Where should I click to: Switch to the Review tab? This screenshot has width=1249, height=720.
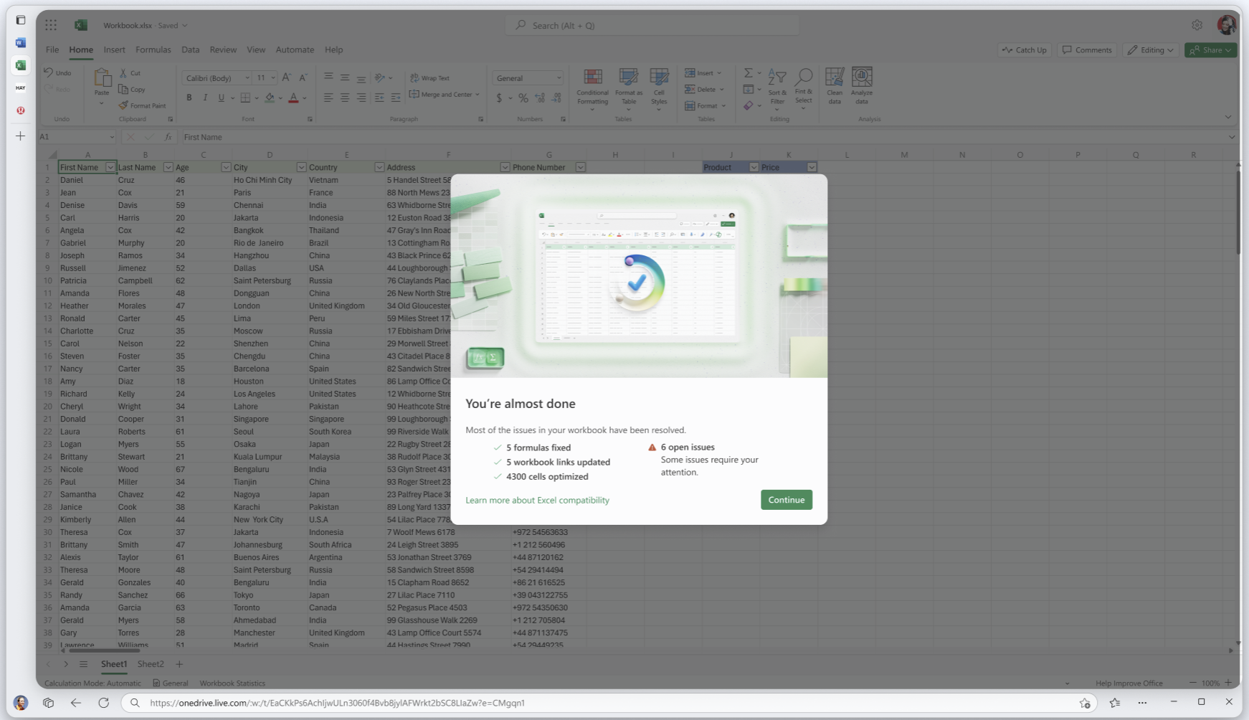point(223,50)
